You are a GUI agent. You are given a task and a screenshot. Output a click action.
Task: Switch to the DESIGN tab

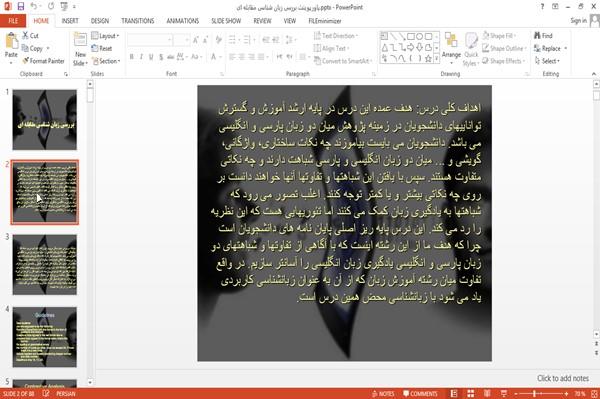pos(99,21)
